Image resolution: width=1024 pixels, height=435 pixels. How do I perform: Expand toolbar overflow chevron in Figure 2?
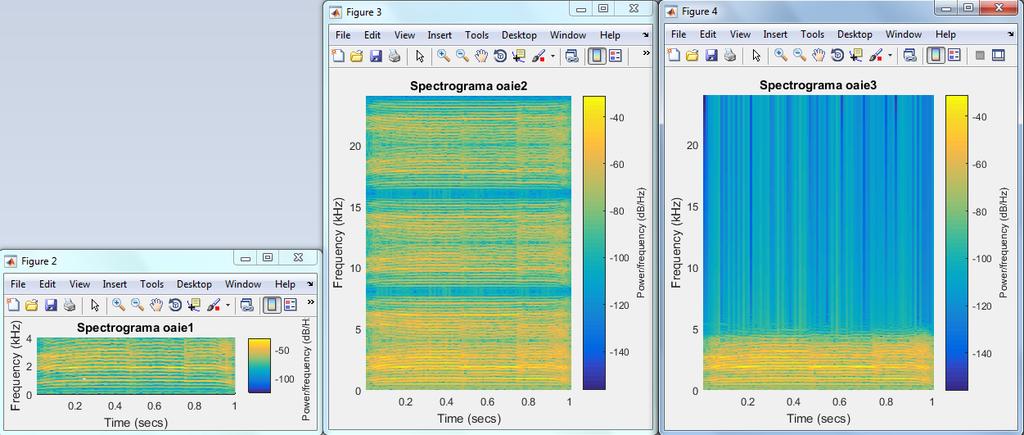[x=311, y=302]
